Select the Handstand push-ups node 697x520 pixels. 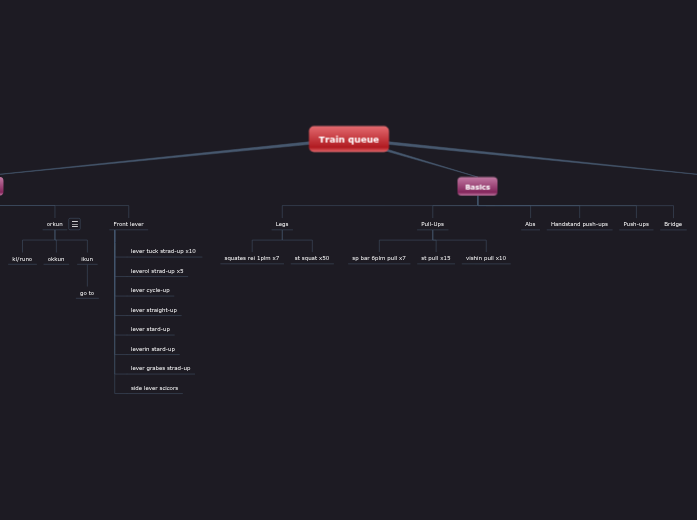pyautogui.click(x=579, y=224)
